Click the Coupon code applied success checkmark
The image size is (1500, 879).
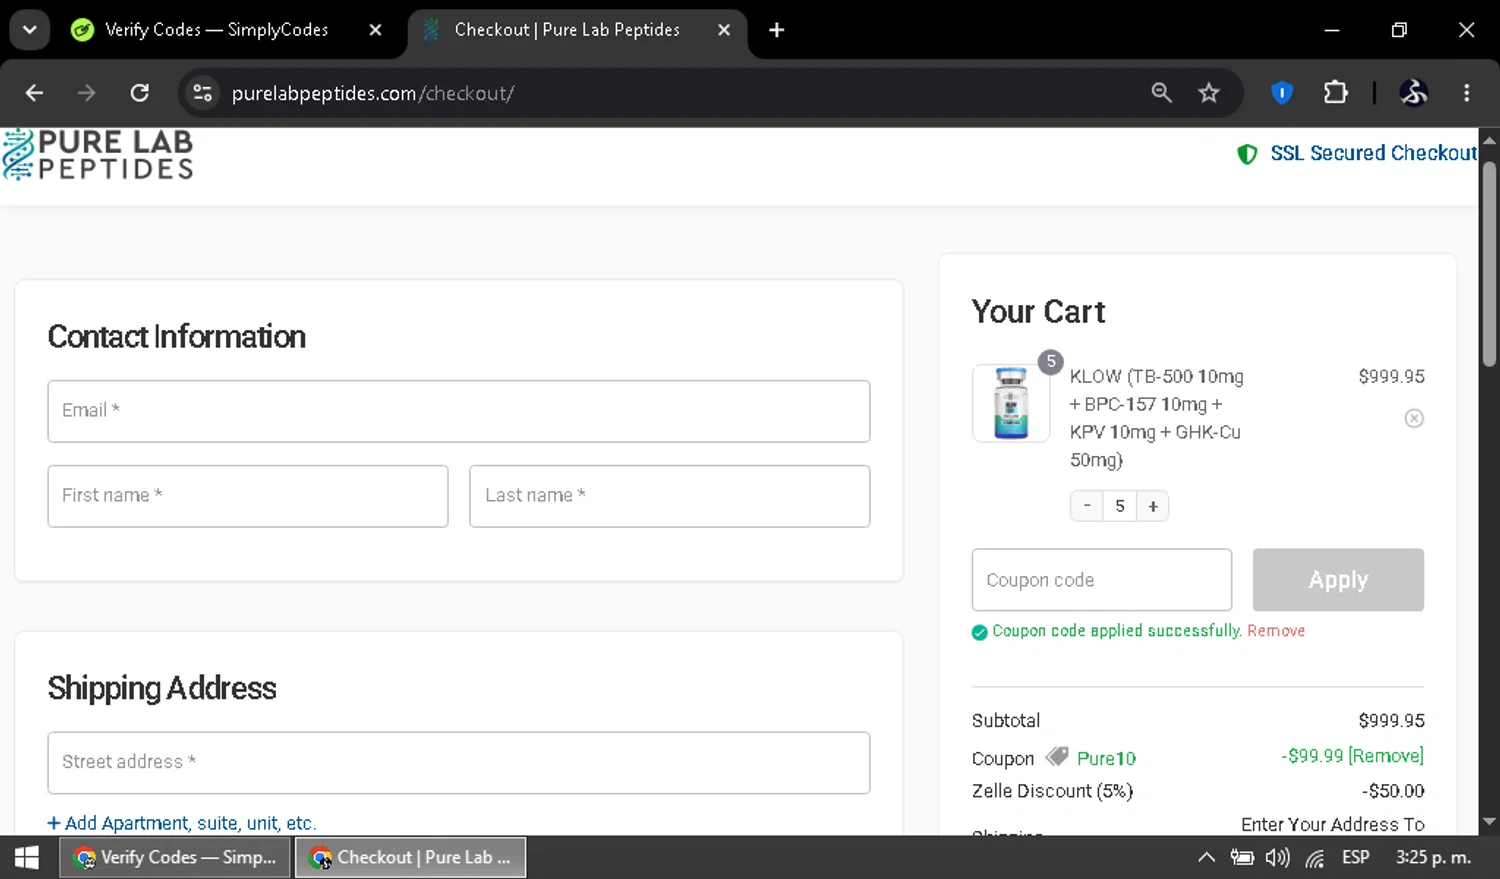[980, 632]
